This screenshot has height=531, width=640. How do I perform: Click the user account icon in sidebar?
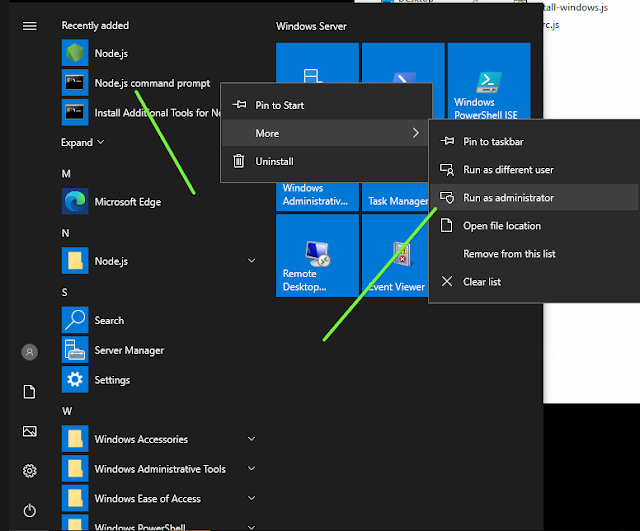(29, 352)
